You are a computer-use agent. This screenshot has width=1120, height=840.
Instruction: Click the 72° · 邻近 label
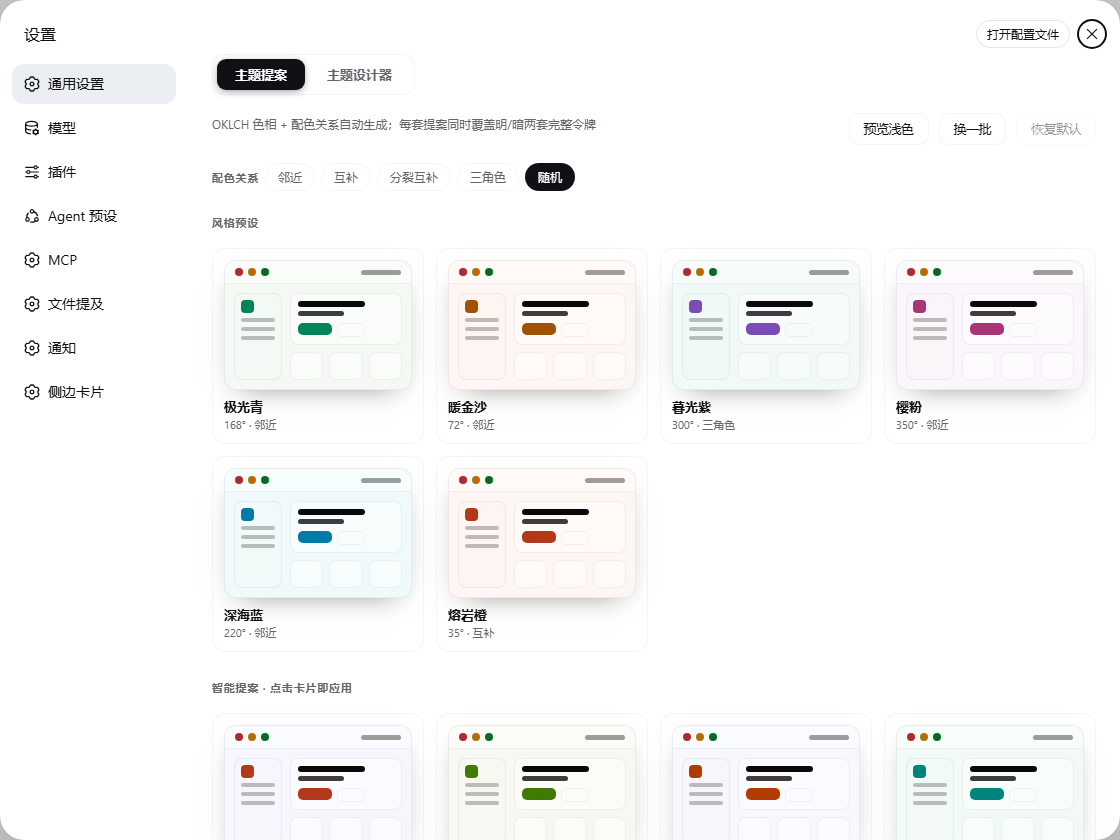pos(471,425)
